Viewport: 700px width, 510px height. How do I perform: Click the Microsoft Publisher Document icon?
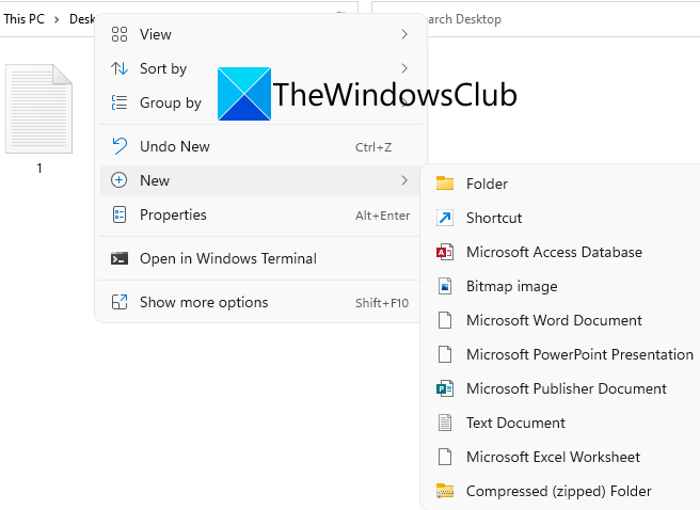click(445, 389)
